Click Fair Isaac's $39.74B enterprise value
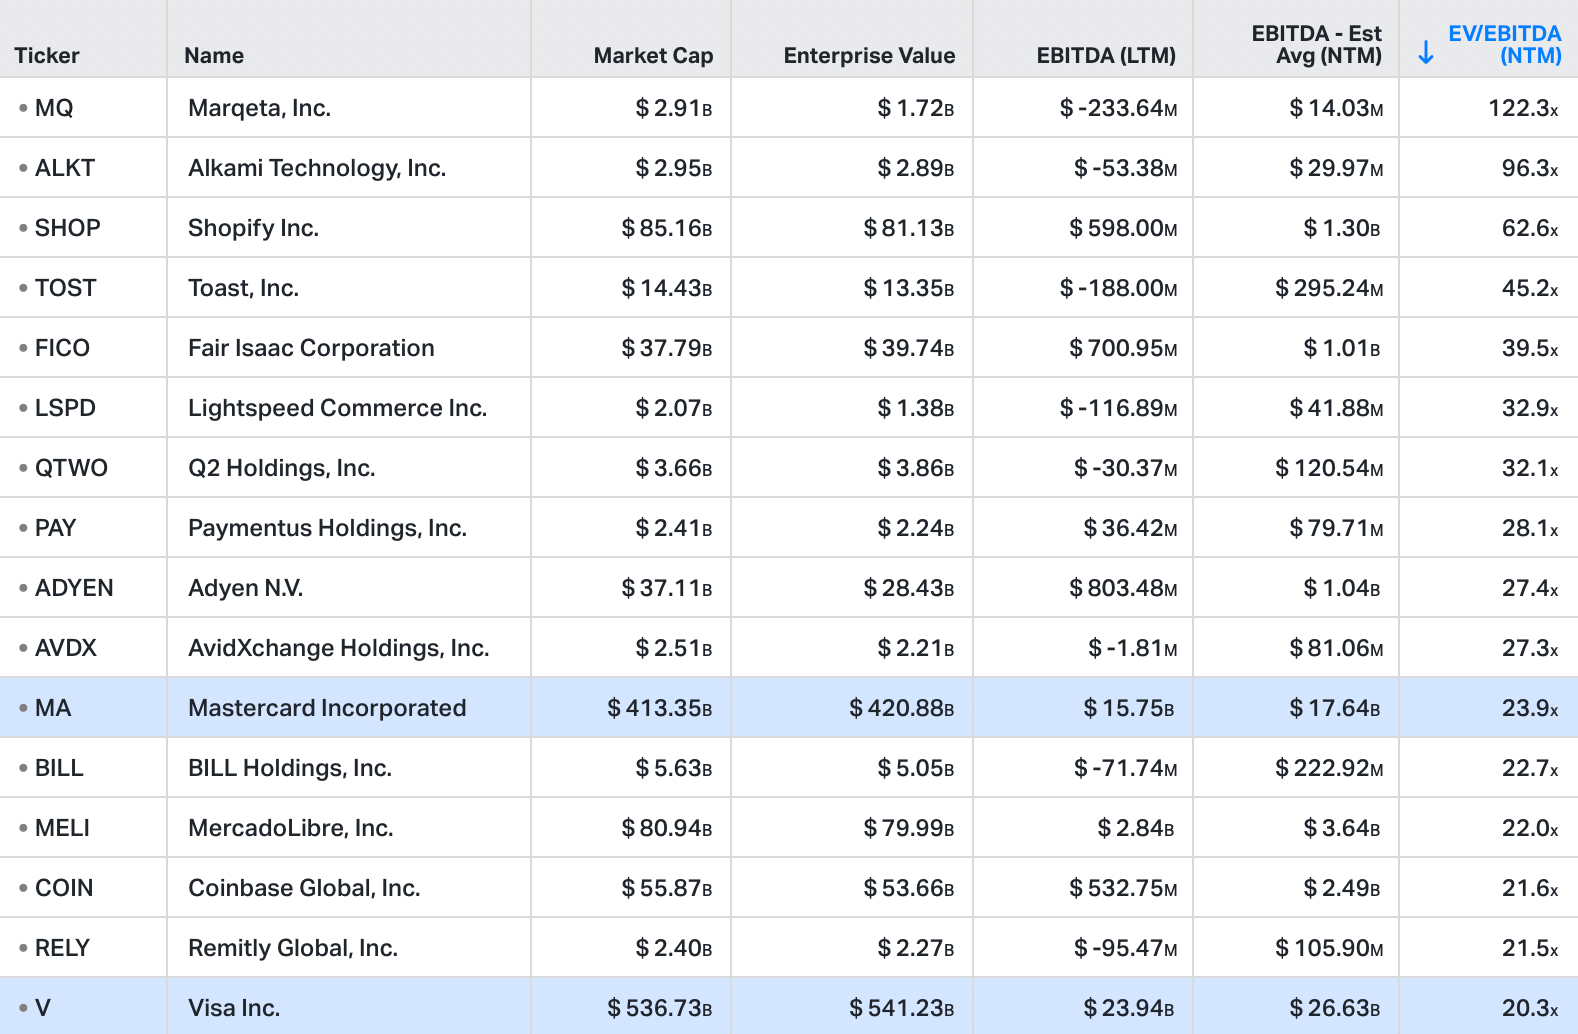The width and height of the screenshot is (1578, 1034). tap(909, 348)
